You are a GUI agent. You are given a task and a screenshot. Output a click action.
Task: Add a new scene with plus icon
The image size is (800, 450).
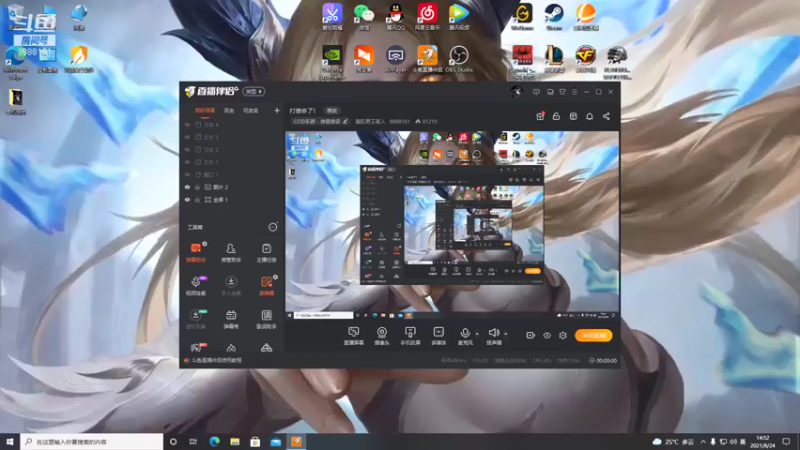[x=277, y=110]
